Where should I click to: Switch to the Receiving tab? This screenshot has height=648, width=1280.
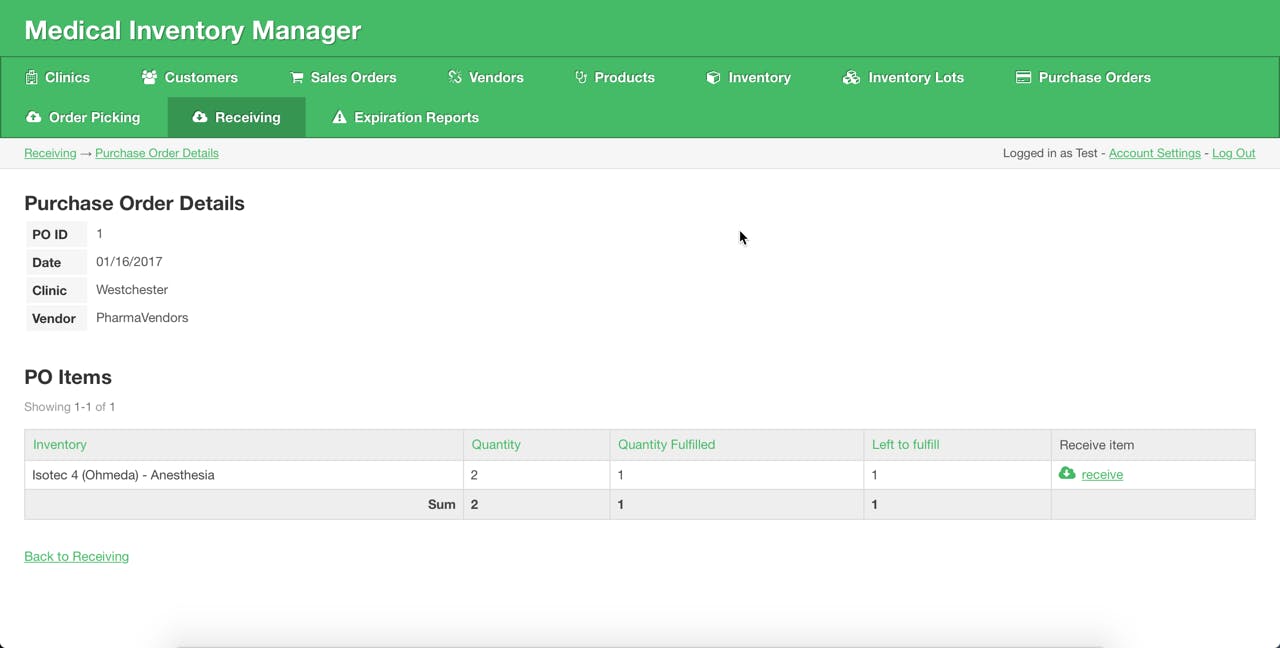pos(236,117)
